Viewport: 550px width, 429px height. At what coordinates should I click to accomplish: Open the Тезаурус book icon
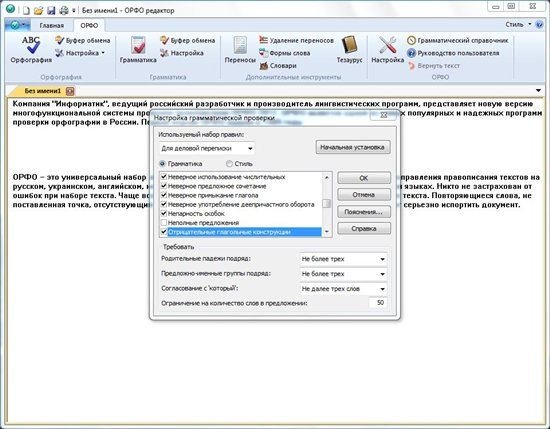point(349,49)
